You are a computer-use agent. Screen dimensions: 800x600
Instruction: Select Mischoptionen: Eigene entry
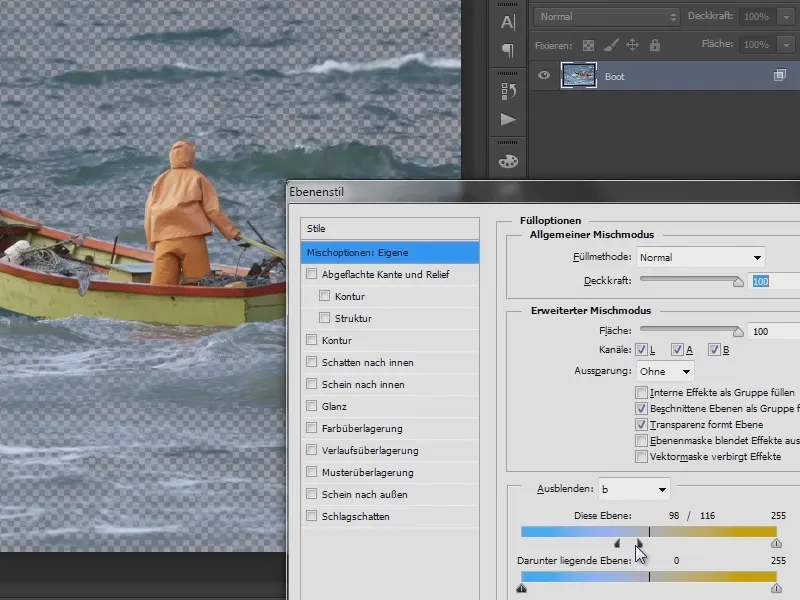click(x=390, y=253)
